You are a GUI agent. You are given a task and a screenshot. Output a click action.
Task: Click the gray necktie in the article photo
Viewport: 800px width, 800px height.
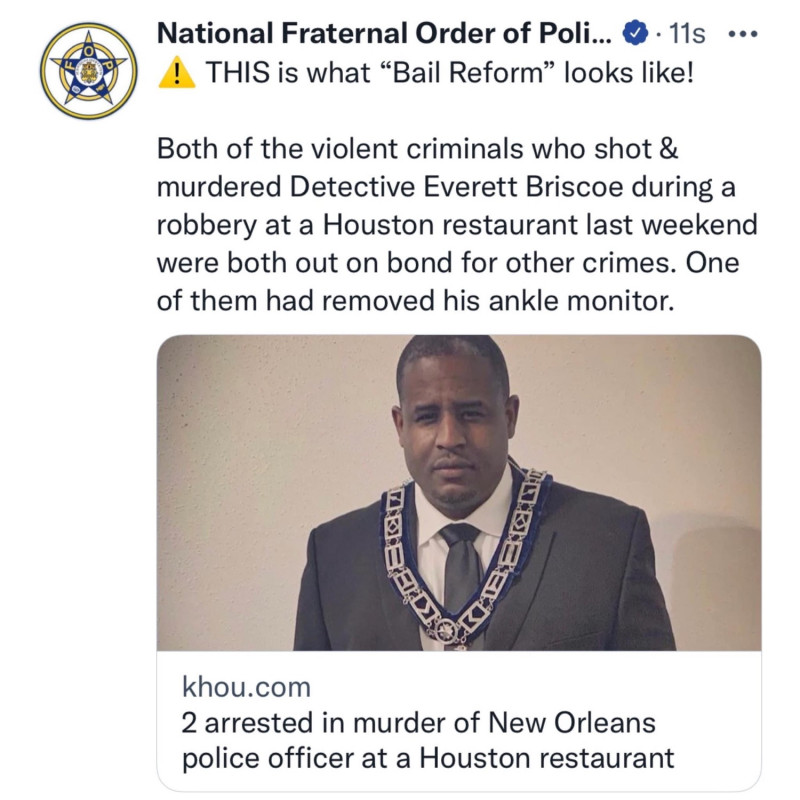462,569
